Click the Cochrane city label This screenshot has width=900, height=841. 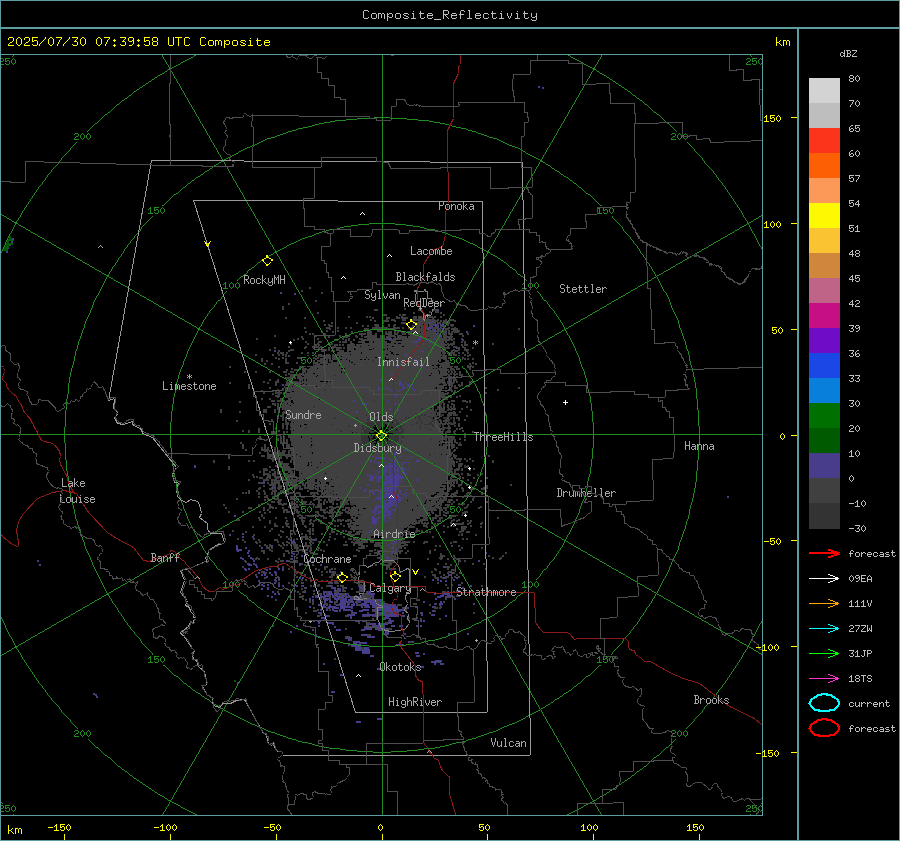[327, 559]
